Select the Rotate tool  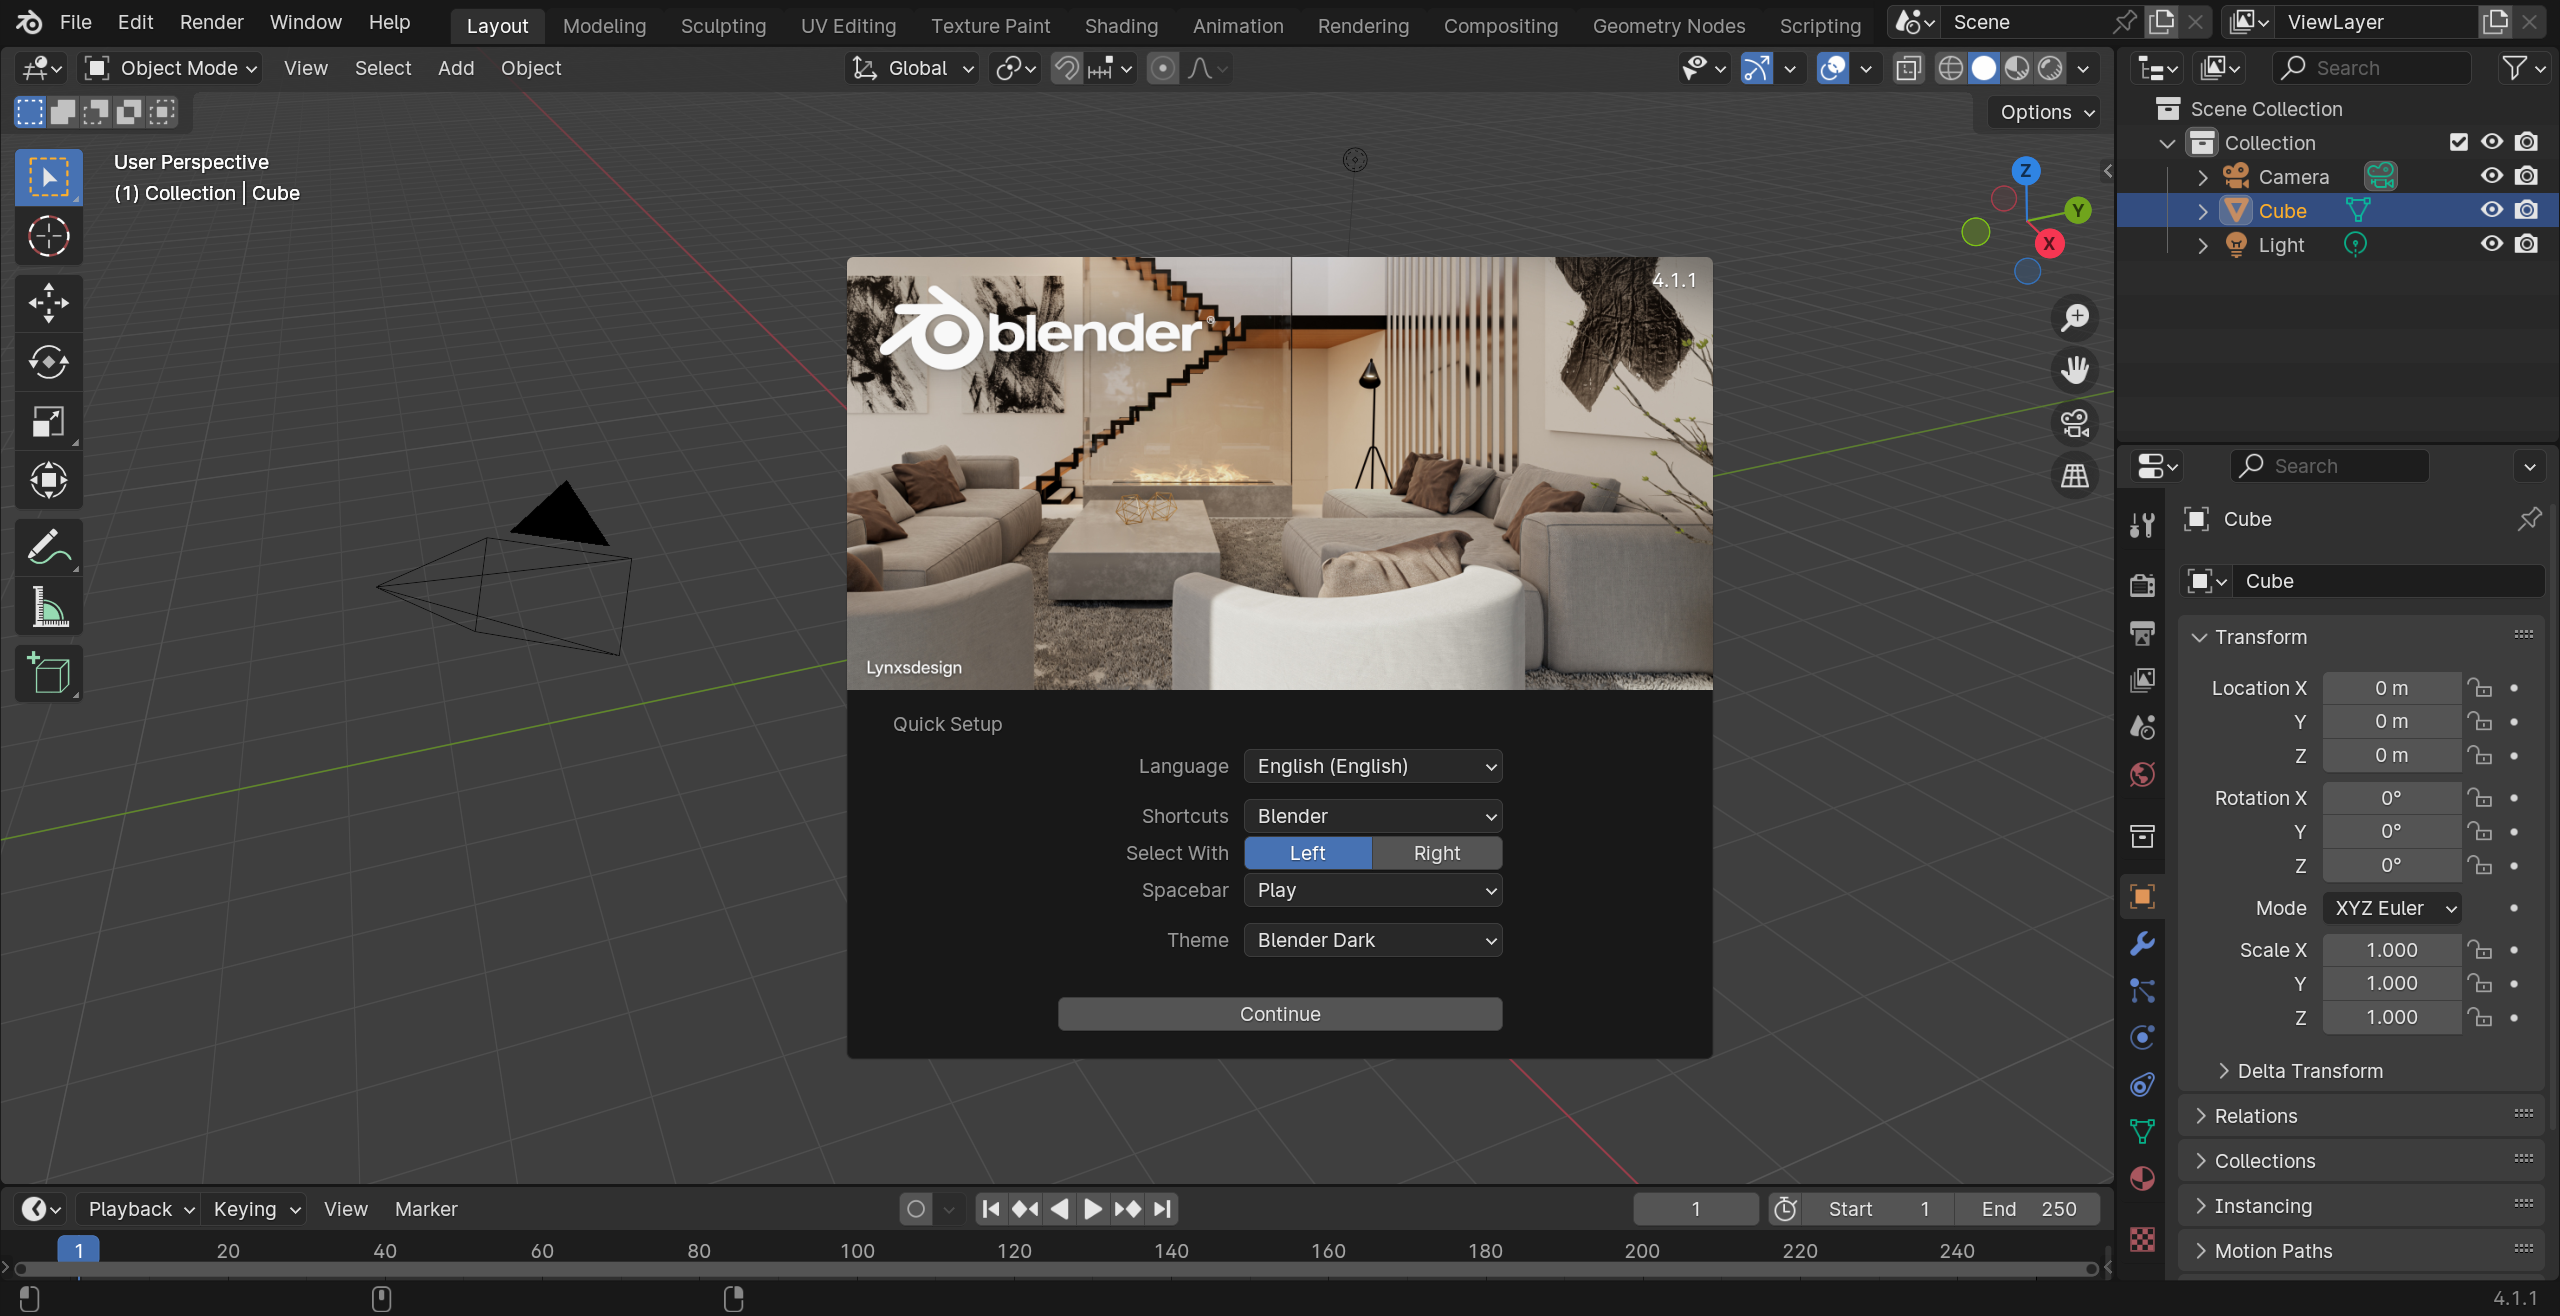(48, 362)
